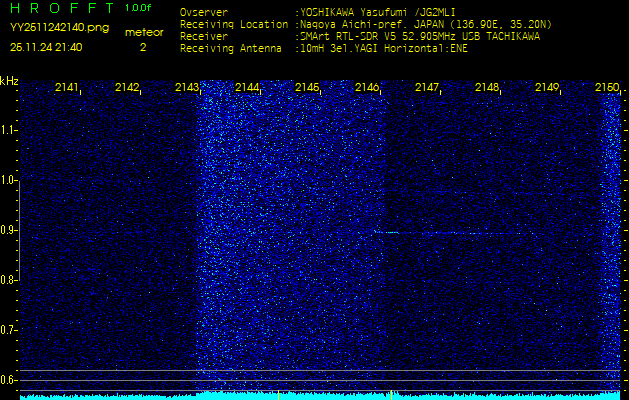Click the observer name YOSHIKAWA Yasufumi /JG2MLI
The width and height of the screenshot is (629, 400).
click(377, 12)
